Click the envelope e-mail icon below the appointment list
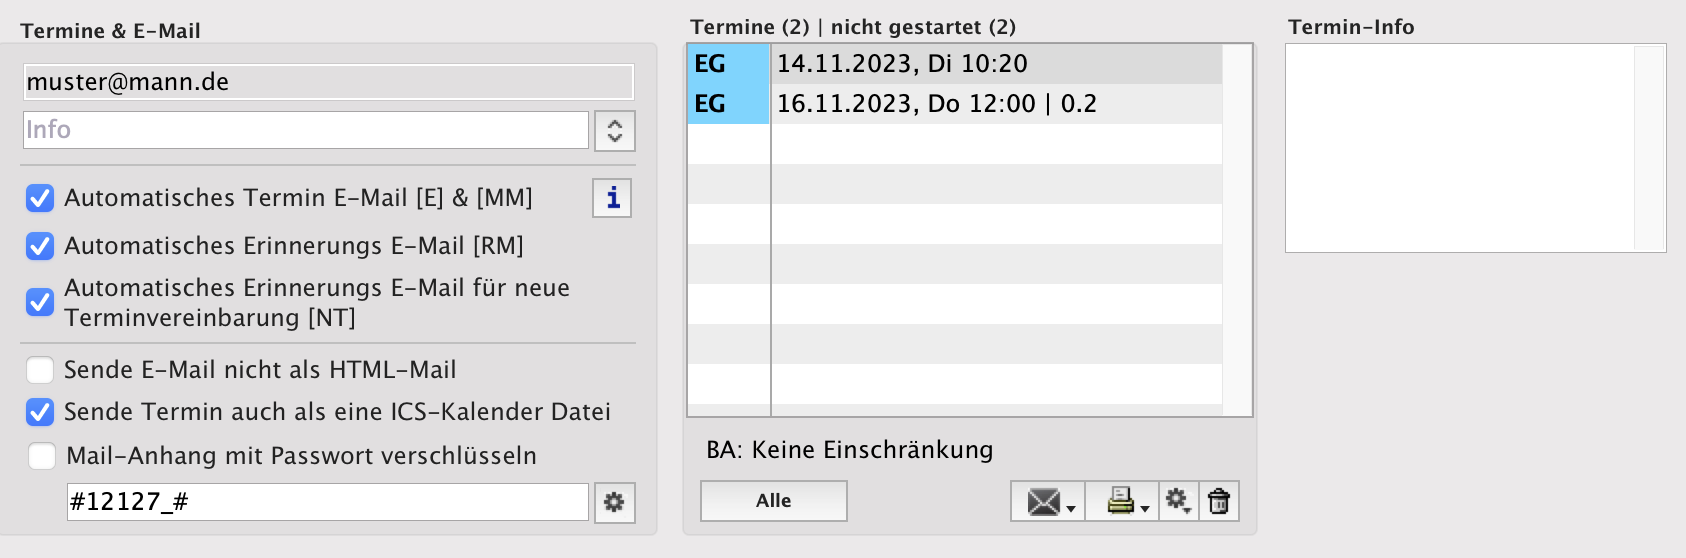The width and height of the screenshot is (1686, 558). tap(1046, 501)
